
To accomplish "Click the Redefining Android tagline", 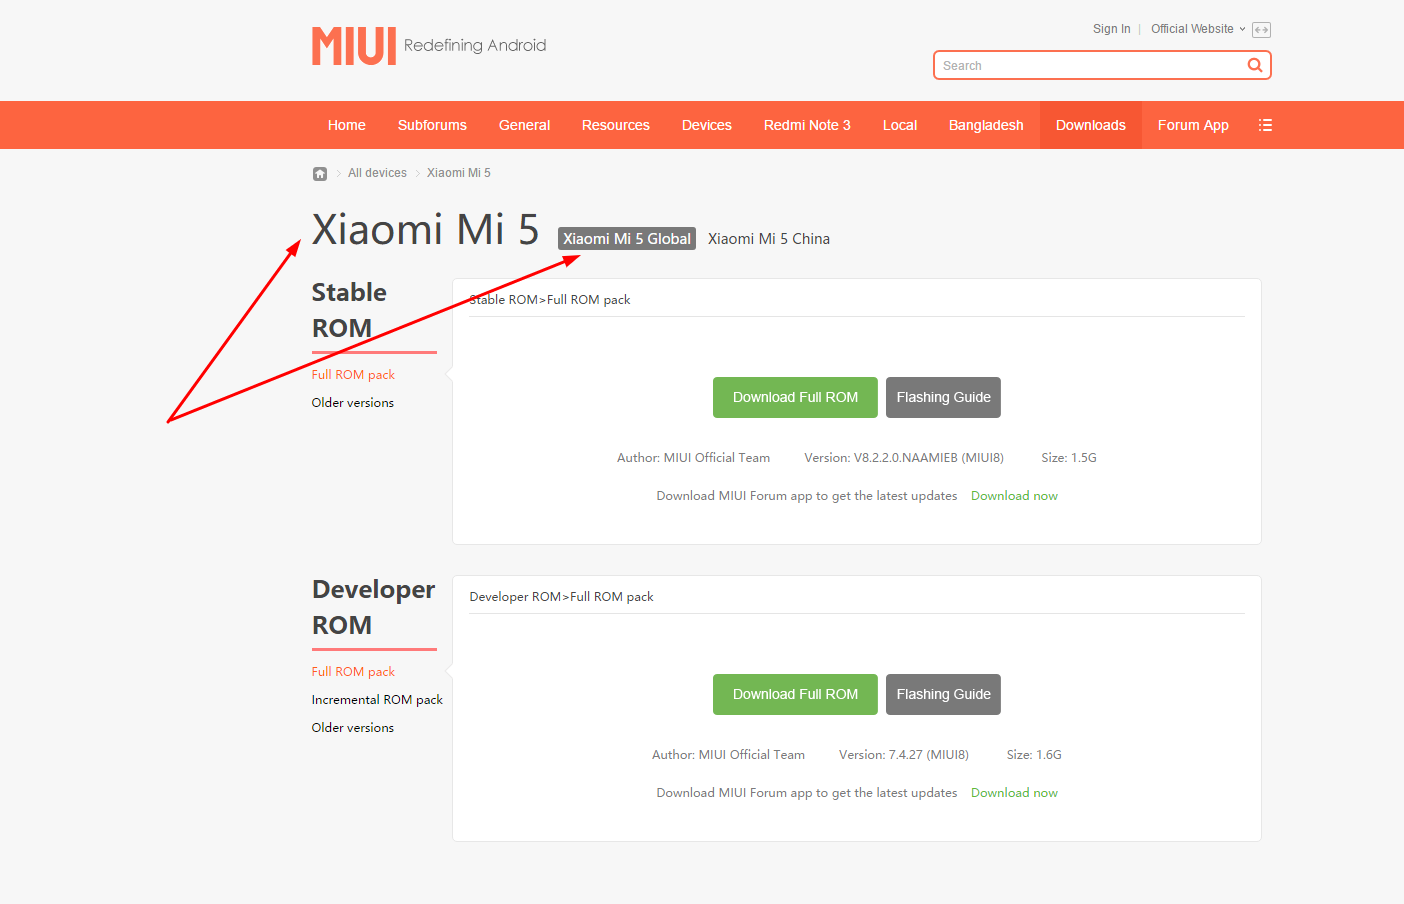I will 475,45.
